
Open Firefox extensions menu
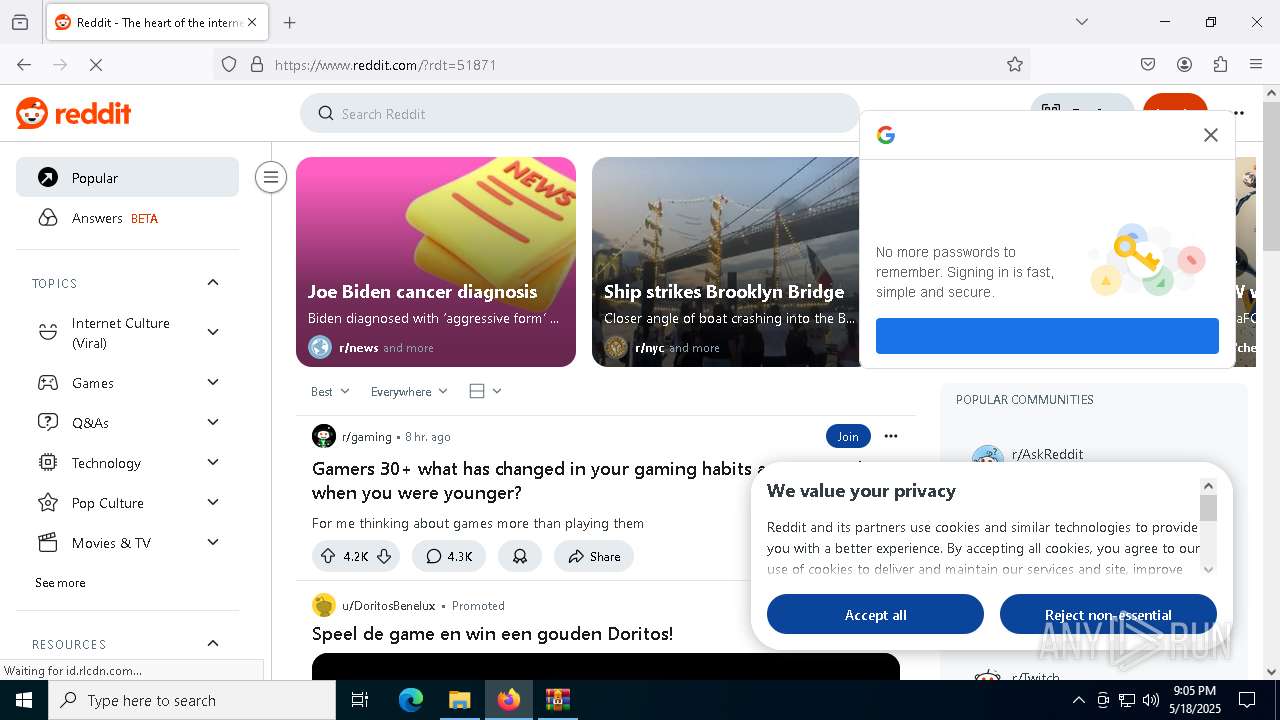pyautogui.click(x=1220, y=64)
